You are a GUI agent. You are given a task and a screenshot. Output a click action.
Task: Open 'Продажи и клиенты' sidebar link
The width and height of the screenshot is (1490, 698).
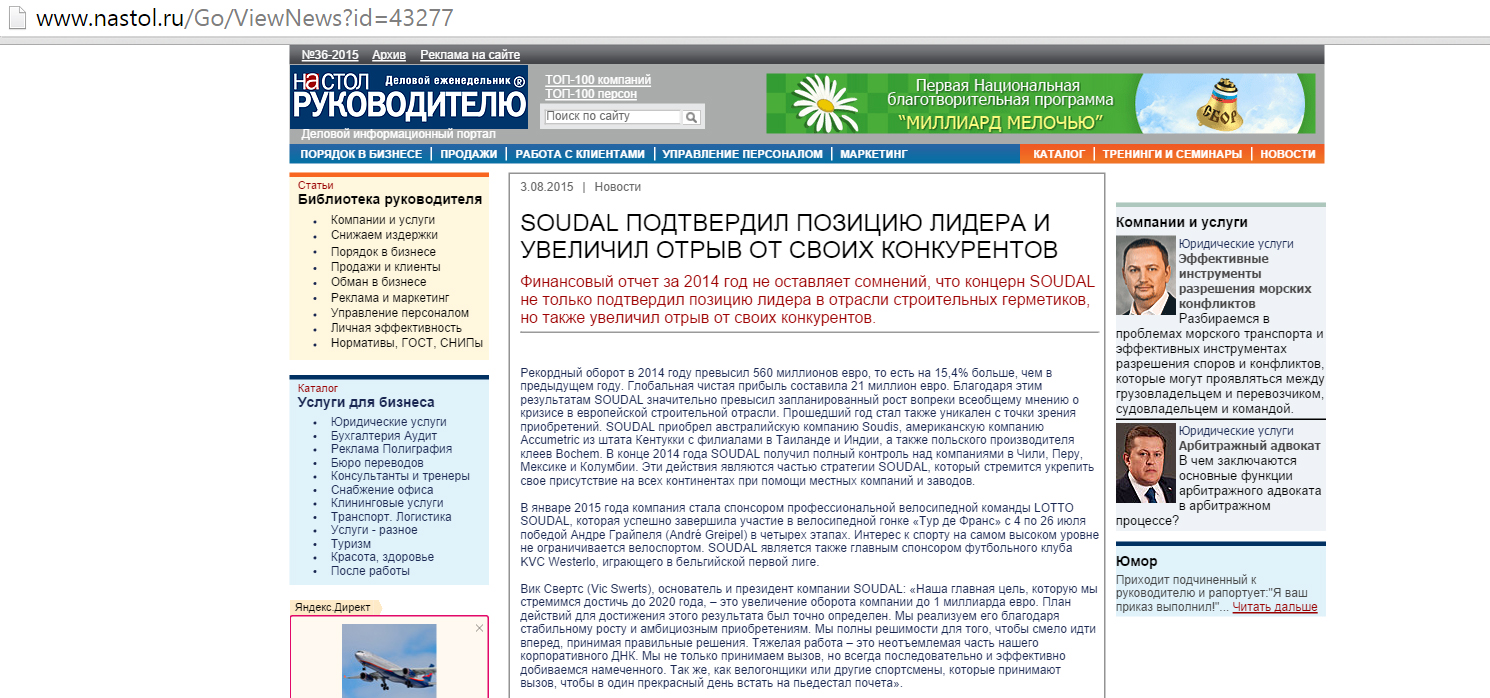point(385,267)
